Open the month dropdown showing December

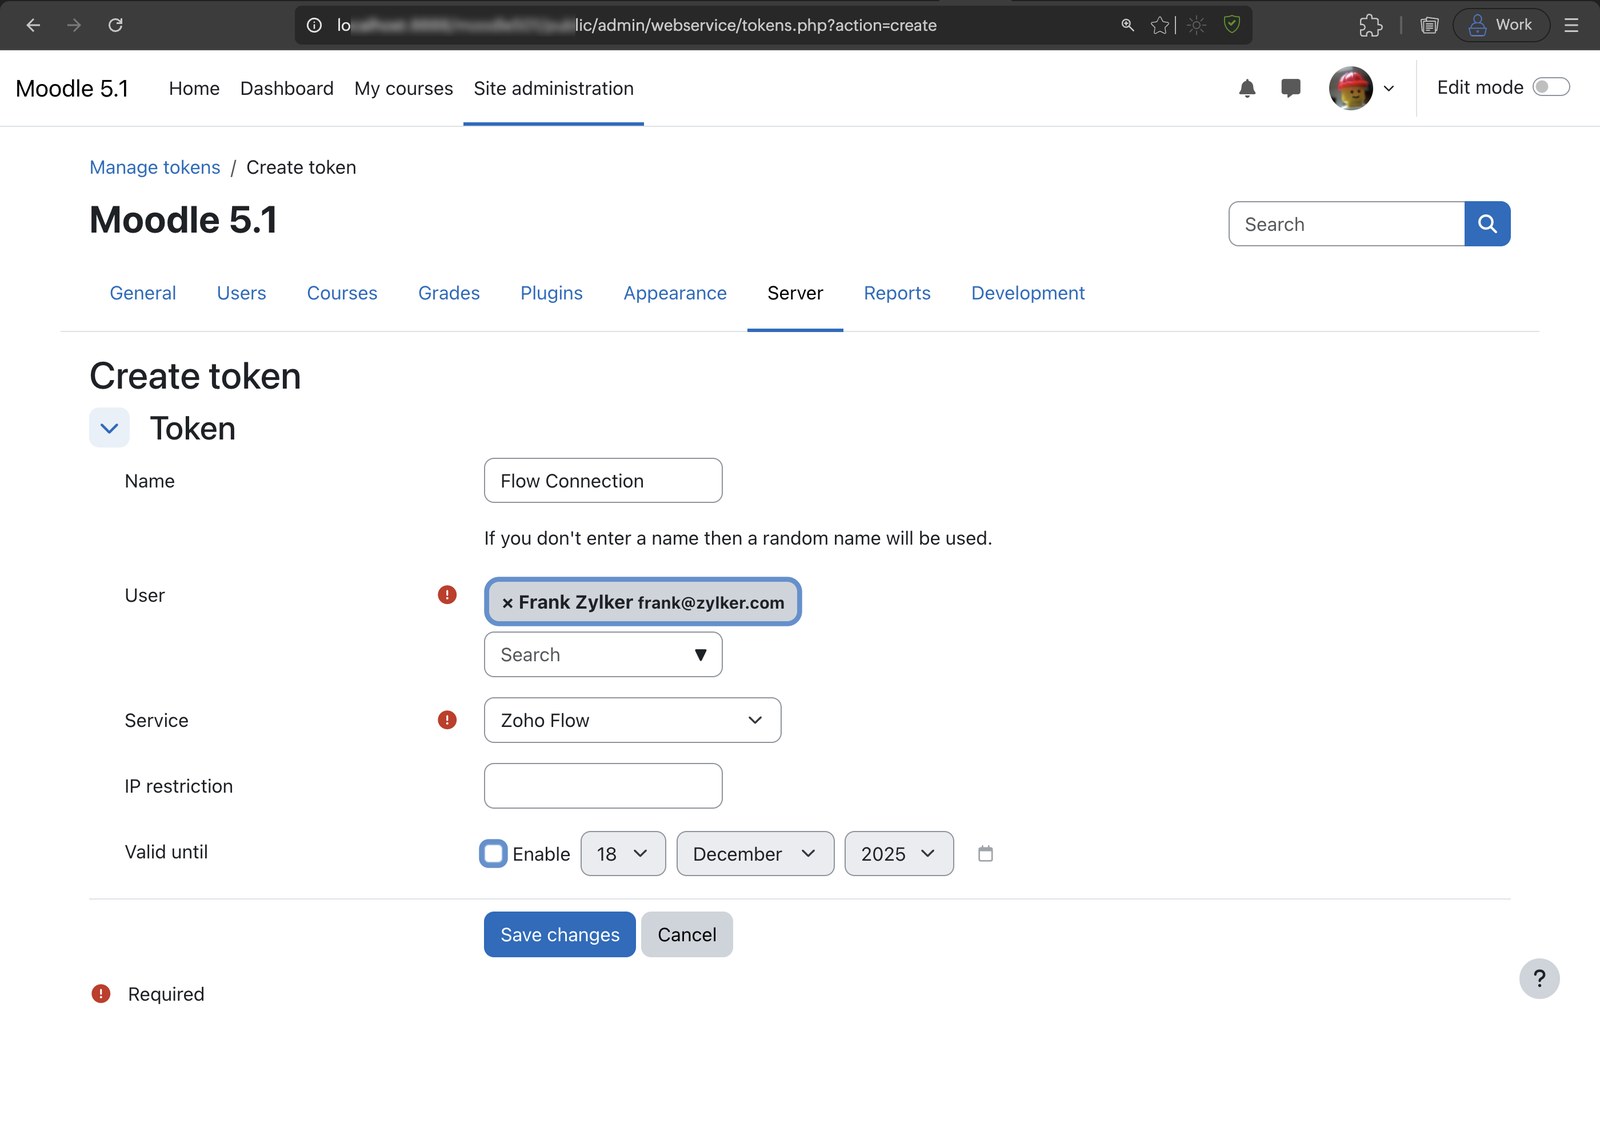(x=755, y=854)
